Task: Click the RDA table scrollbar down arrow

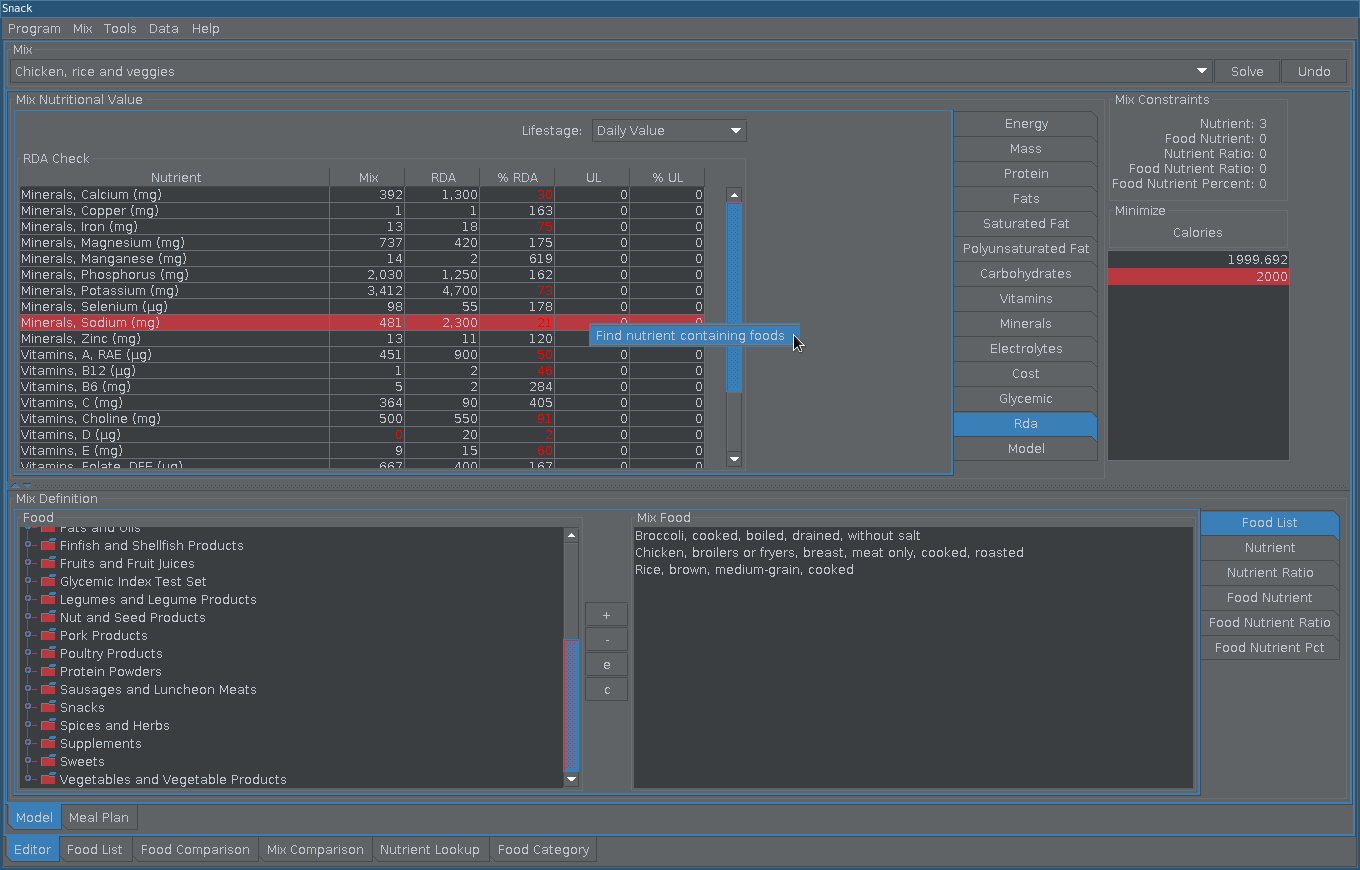Action: (734, 459)
